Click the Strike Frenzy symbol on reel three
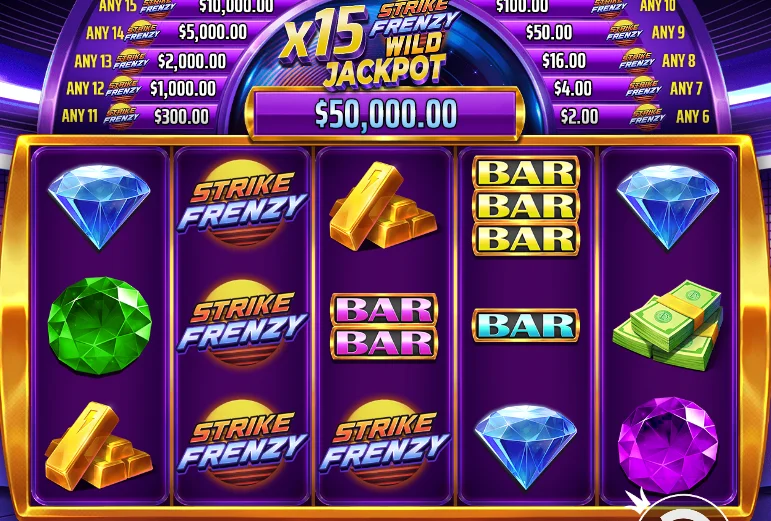The height and width of the screenshot is (521, 771). pyautogui.click(x=385, y=443)
